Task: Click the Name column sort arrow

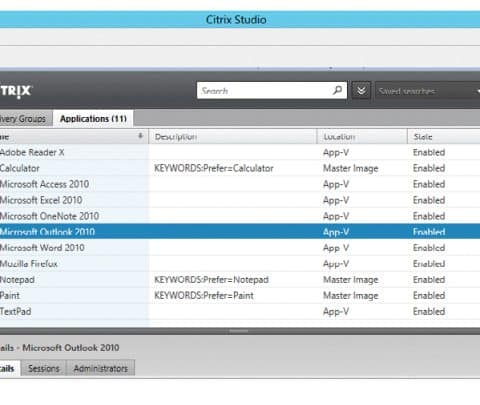Action: [x=140, y=136]
